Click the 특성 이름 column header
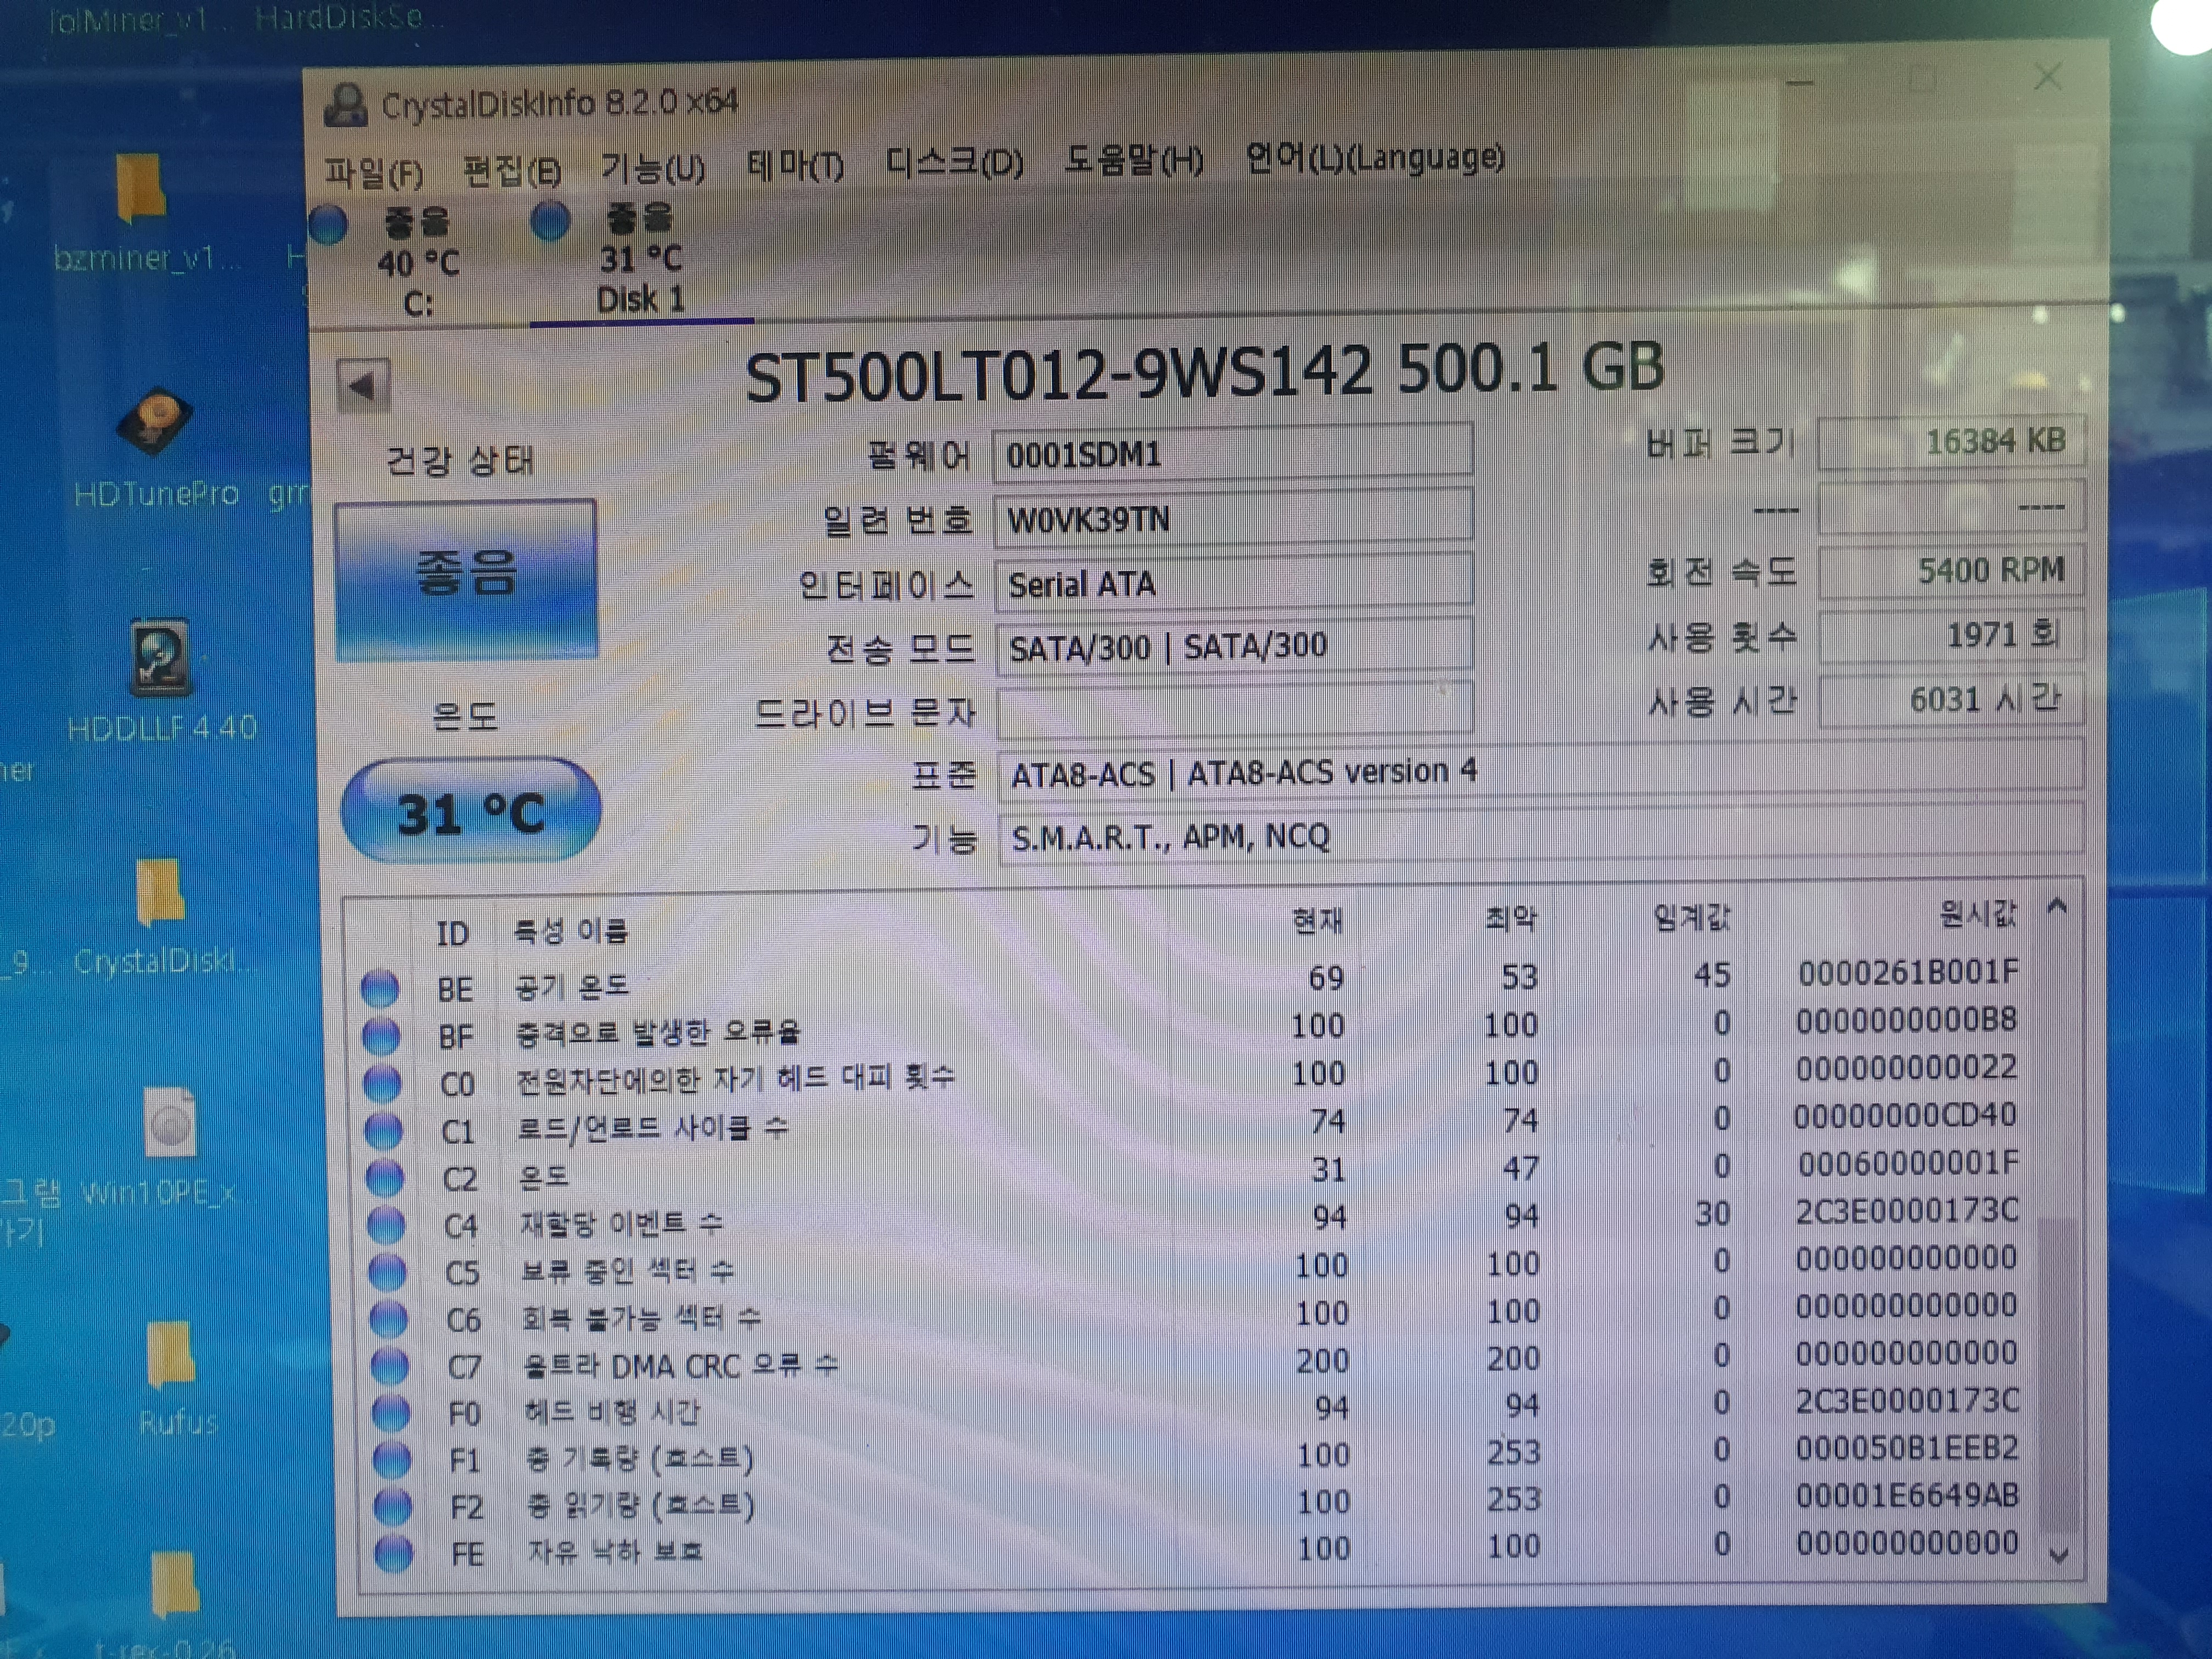Viewport: 2212px width, 1659px height. [x=570, y=931]
